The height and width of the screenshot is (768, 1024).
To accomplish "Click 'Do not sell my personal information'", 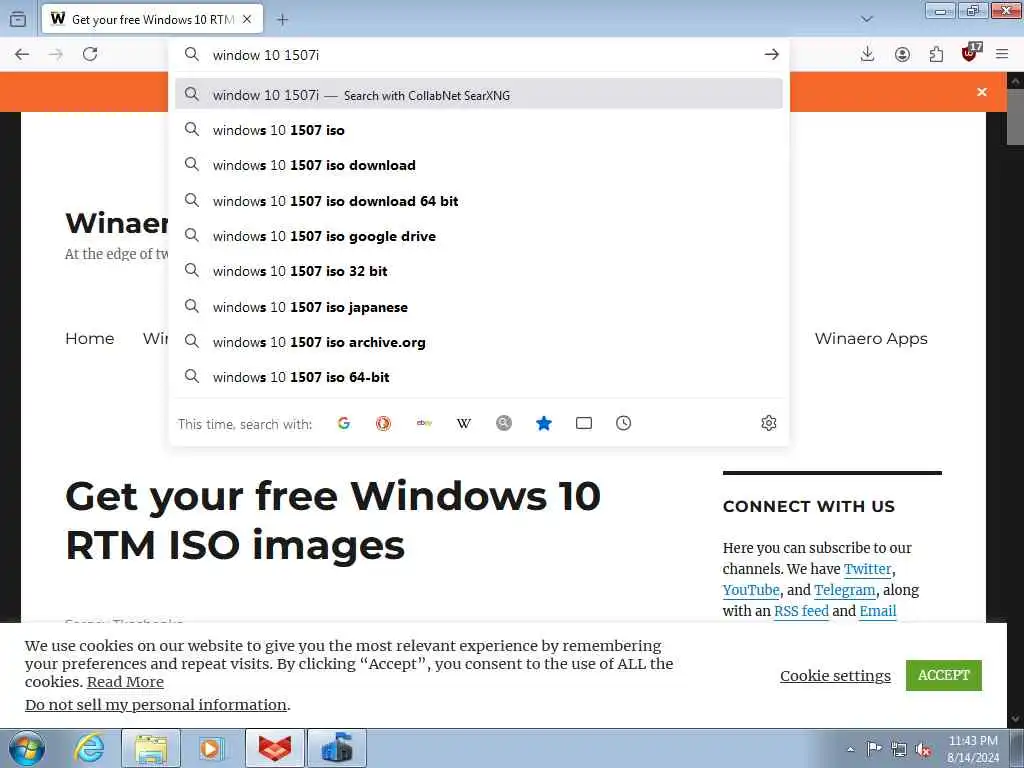I will 156,705.
